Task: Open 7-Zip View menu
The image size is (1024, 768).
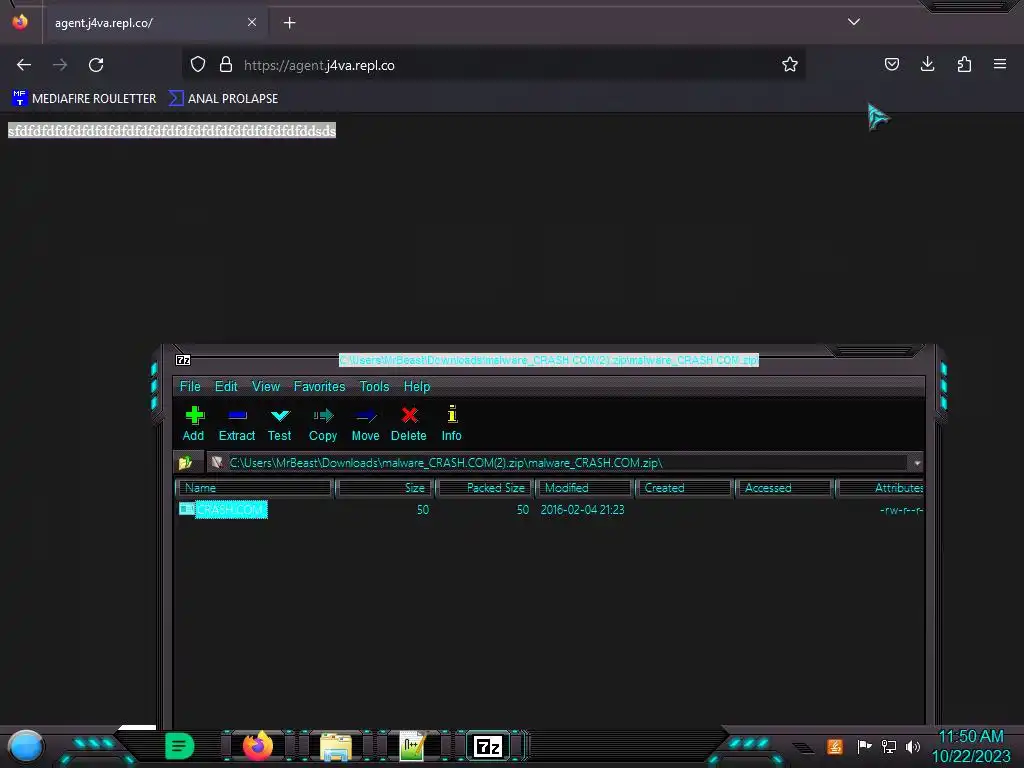Action: 266,387
